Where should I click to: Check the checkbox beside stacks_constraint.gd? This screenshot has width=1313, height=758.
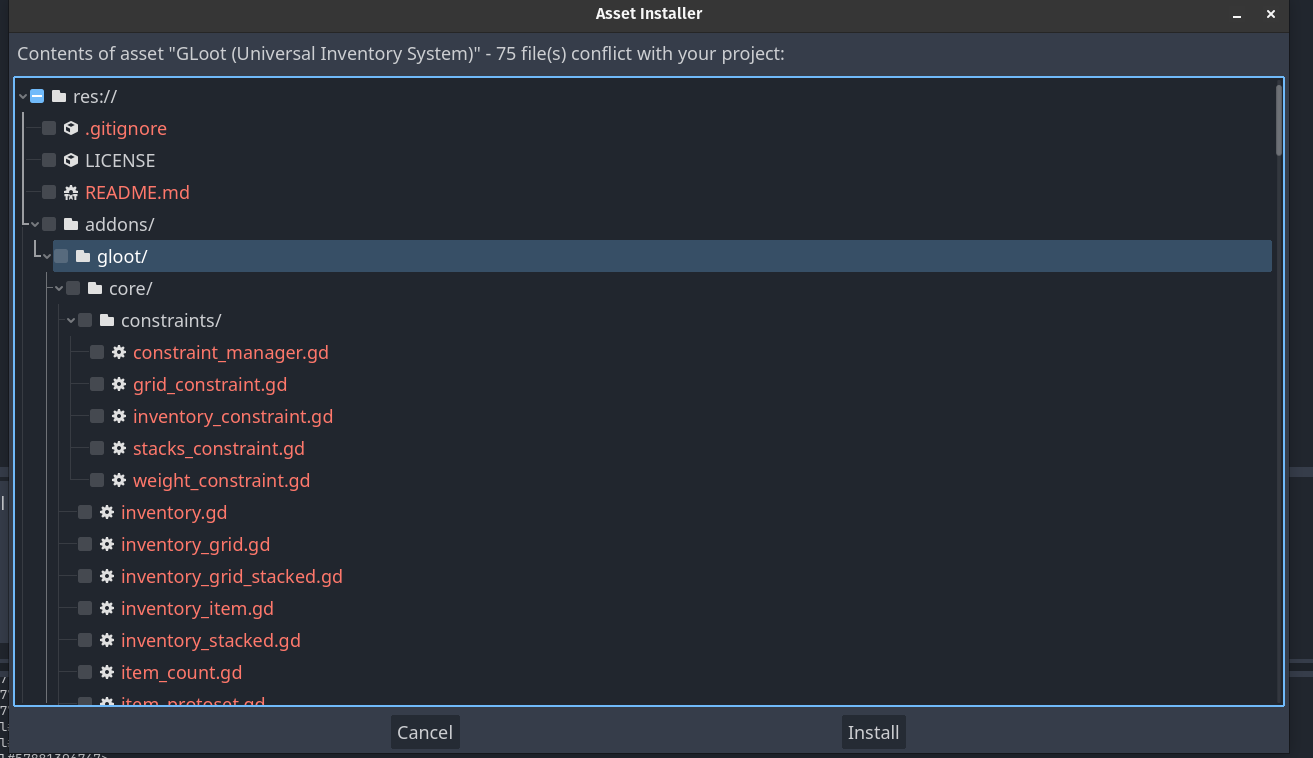pyautogui.click(x=96, y=448)
